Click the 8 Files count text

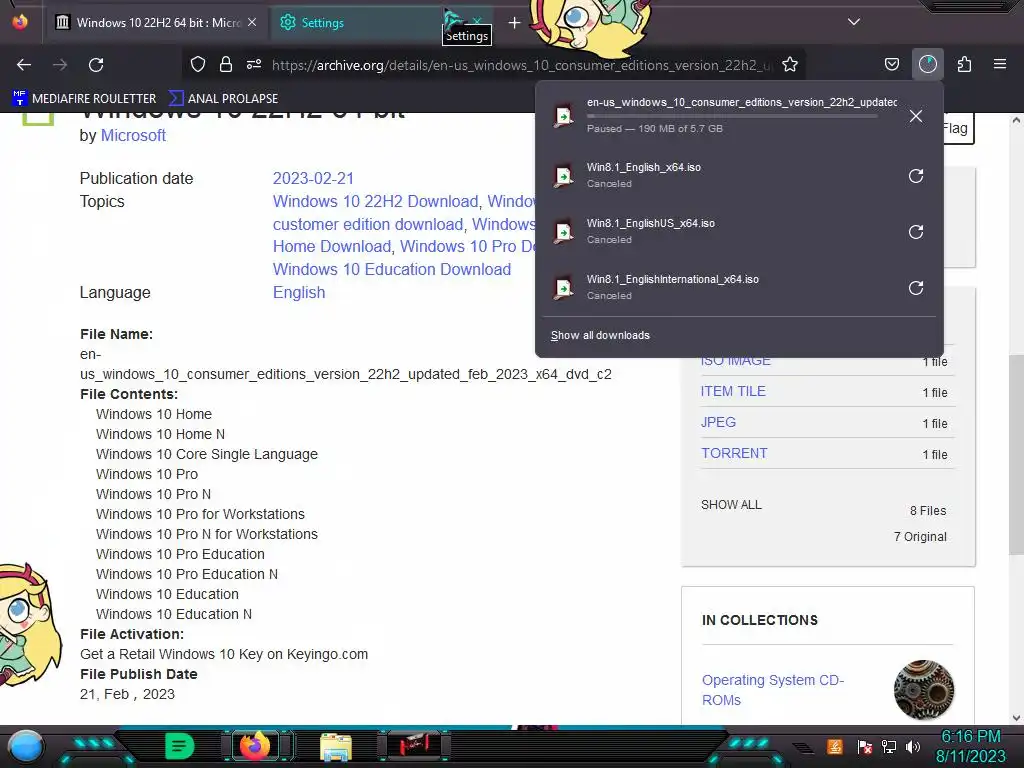[928, 511]
